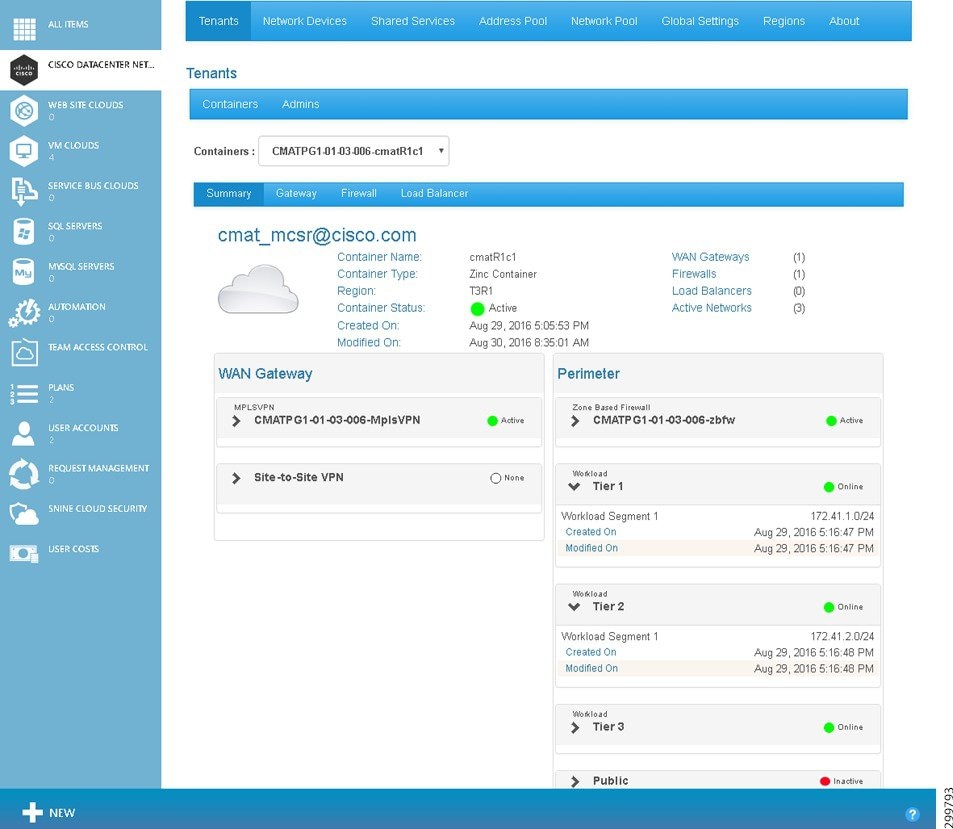Click the Active status indicator for Container Status
This screenshot has height=829, width=953.
point(478,308)
